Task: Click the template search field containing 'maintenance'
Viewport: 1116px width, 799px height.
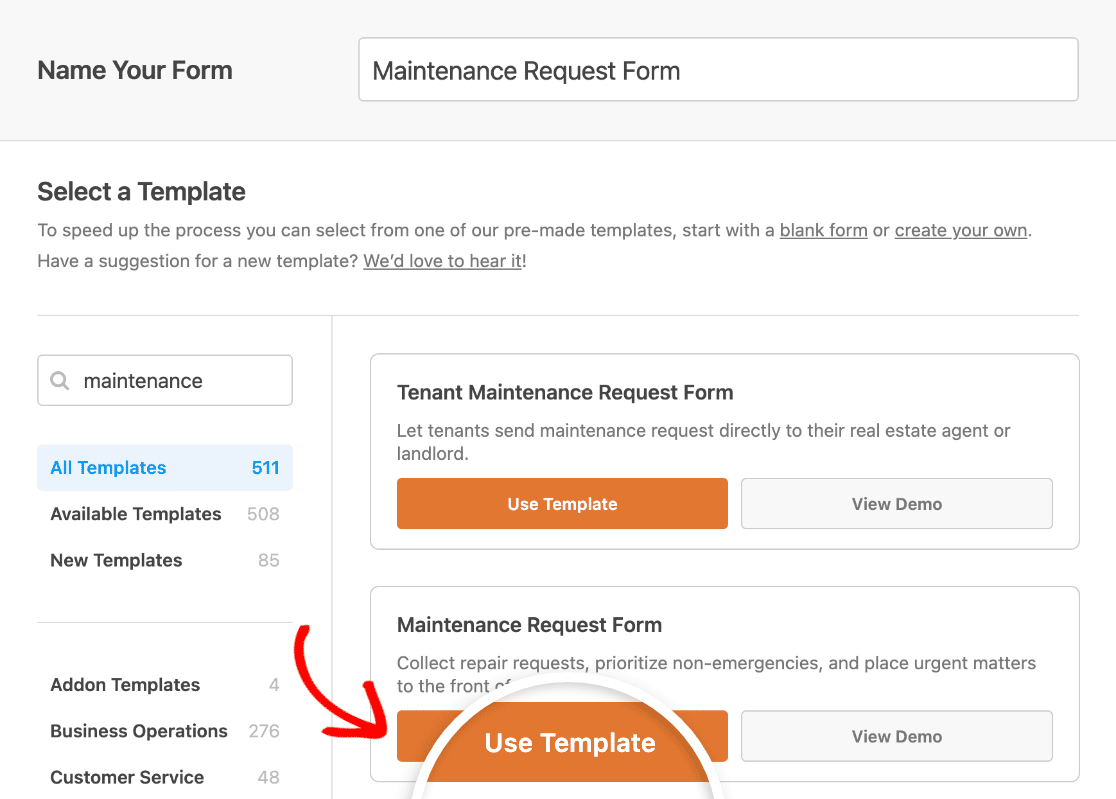Action: click(x=164, y=381)
